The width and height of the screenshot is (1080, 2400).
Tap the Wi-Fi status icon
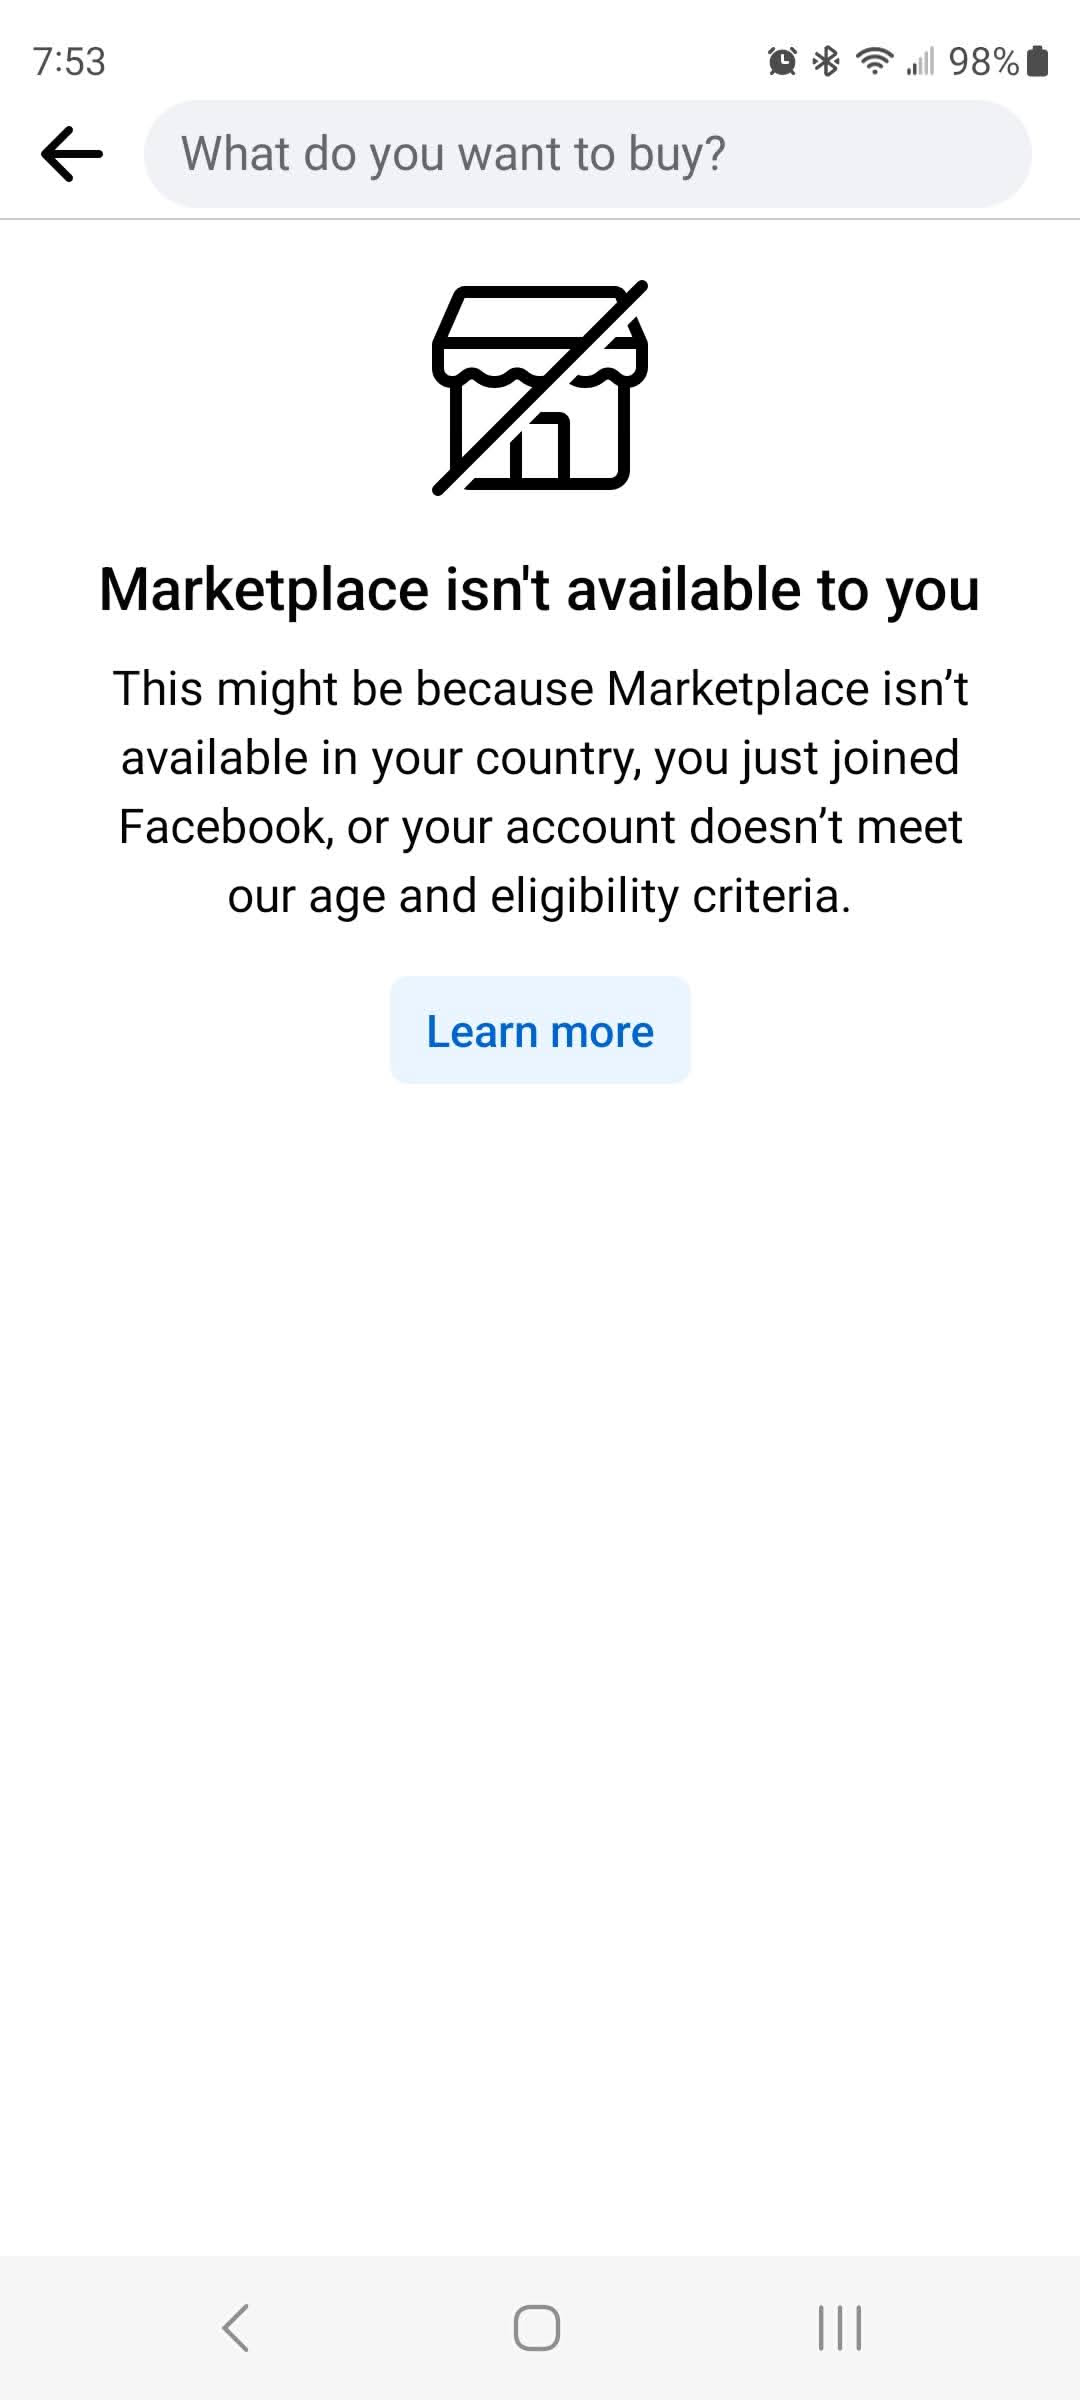click(x=875, y=62)
